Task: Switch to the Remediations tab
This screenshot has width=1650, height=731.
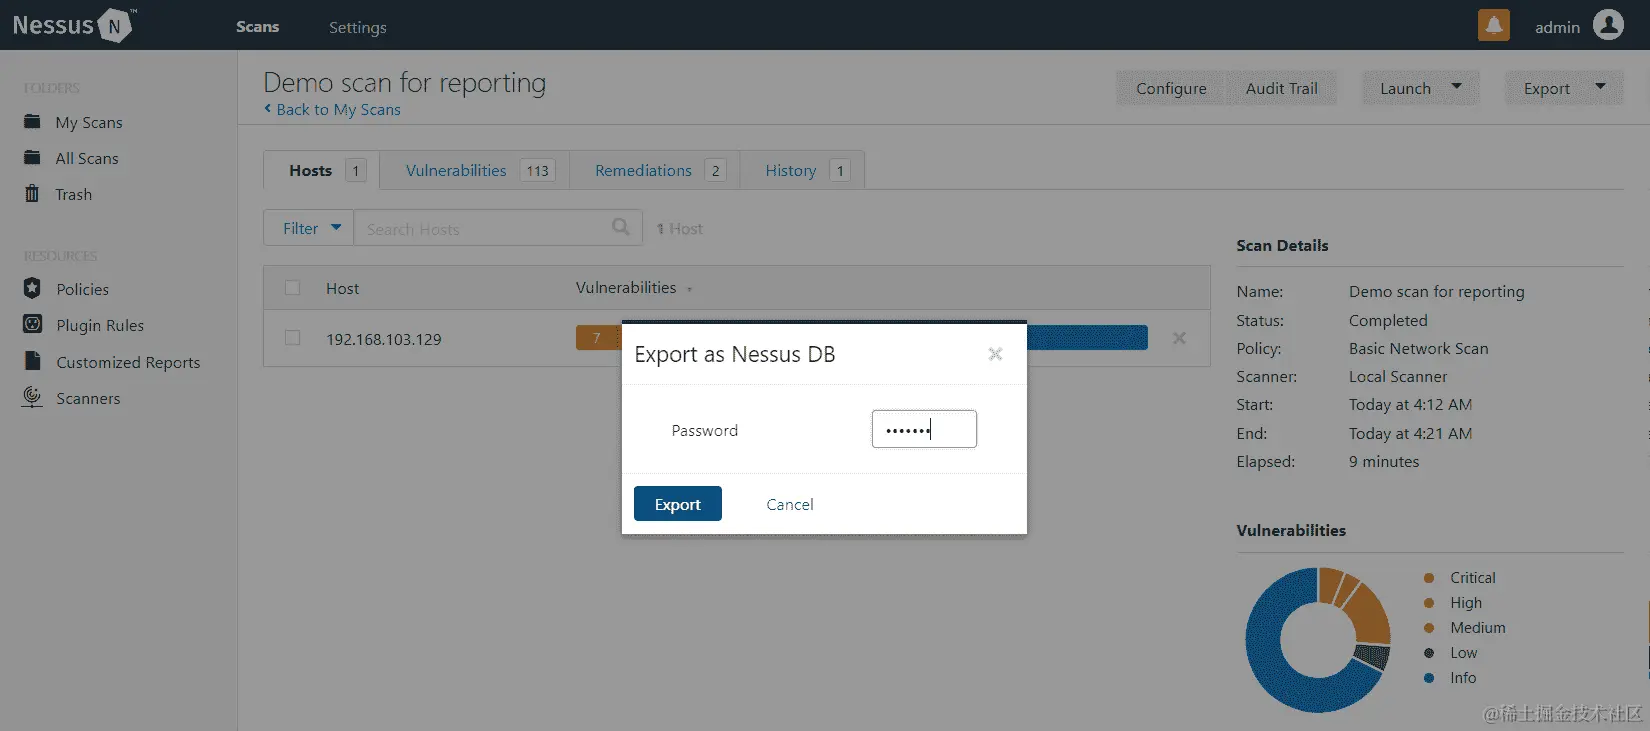Action: point(655,170)
